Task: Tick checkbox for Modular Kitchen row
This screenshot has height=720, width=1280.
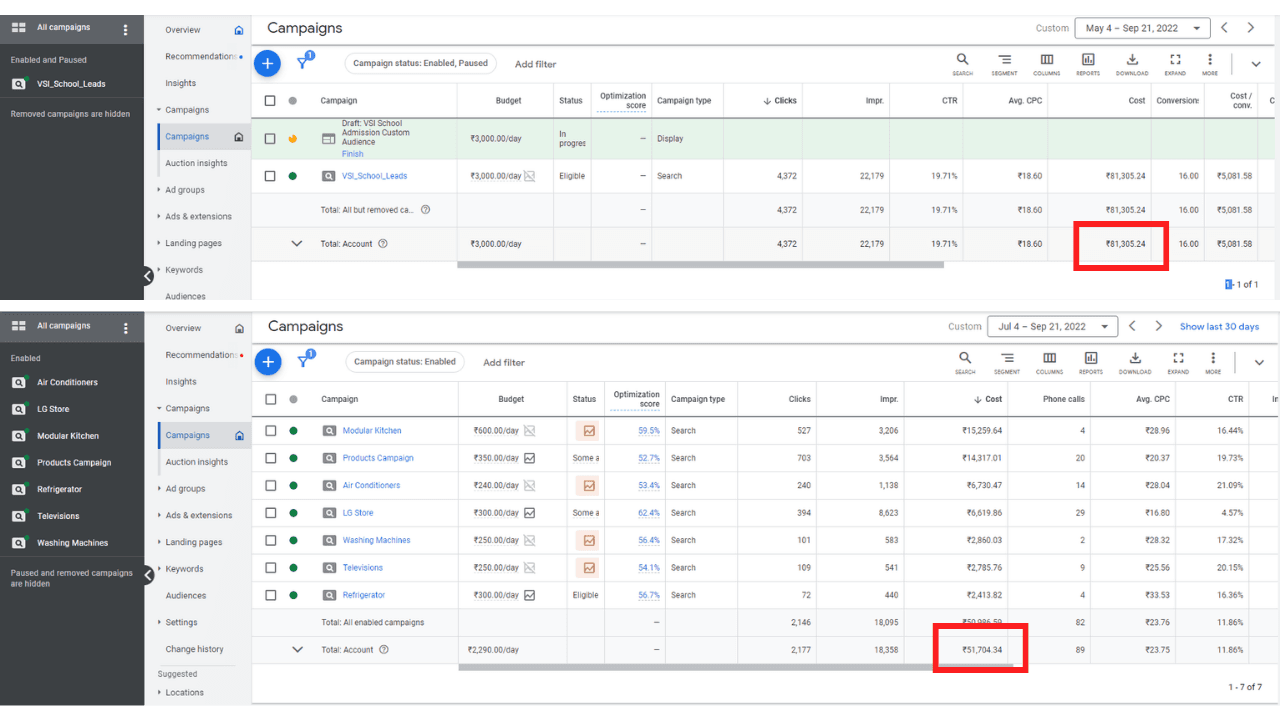Action: coord(271,431)
